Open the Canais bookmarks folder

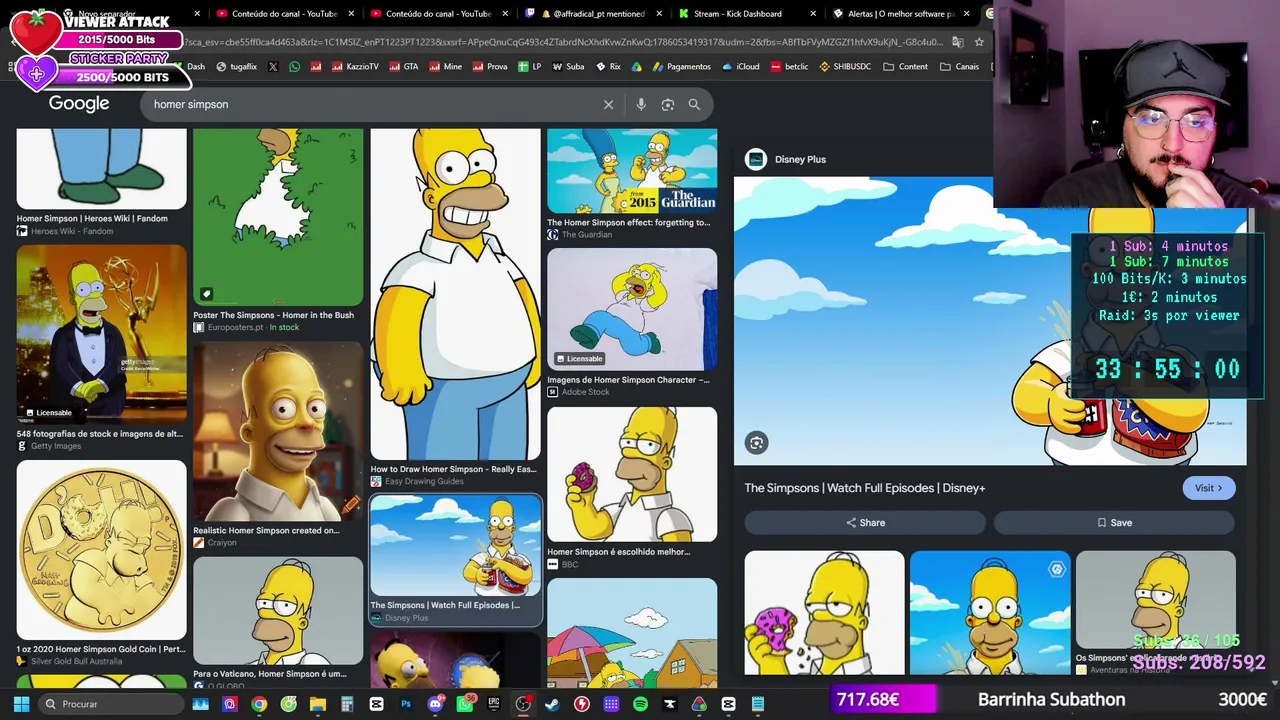coord(959,67)
